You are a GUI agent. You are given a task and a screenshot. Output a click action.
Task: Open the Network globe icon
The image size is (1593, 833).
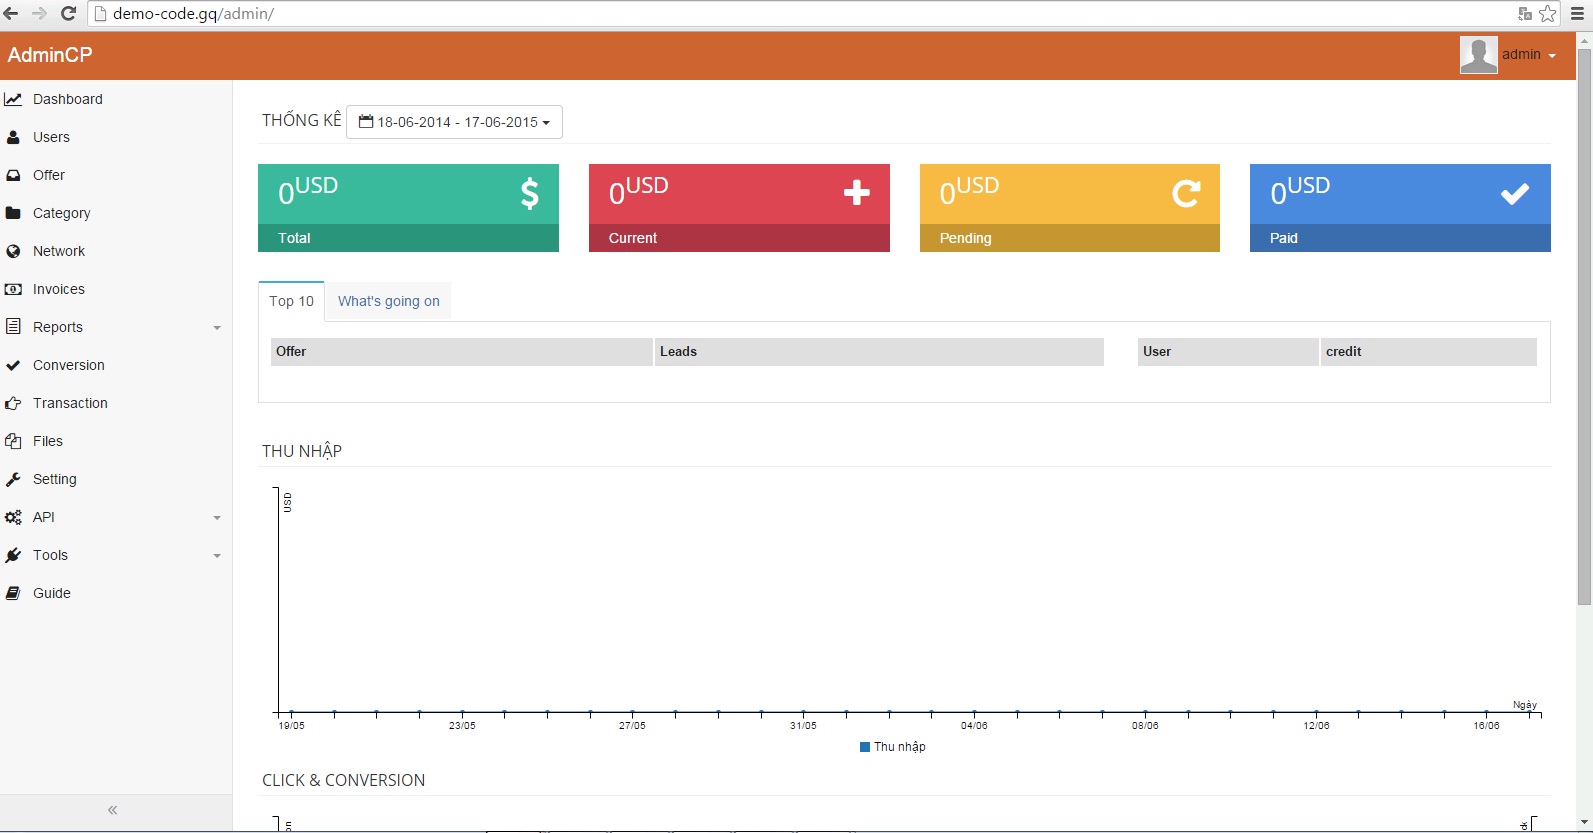coord(13,251)
